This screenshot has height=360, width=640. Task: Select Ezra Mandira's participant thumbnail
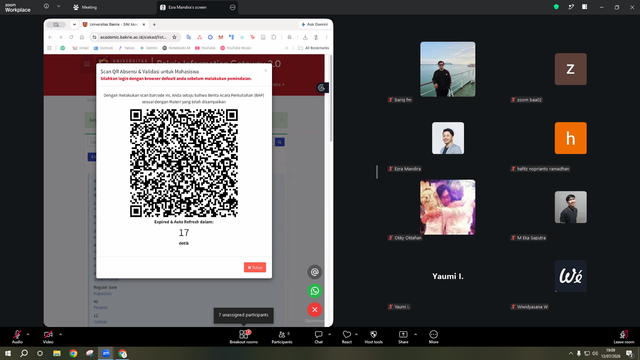point(448,138)
